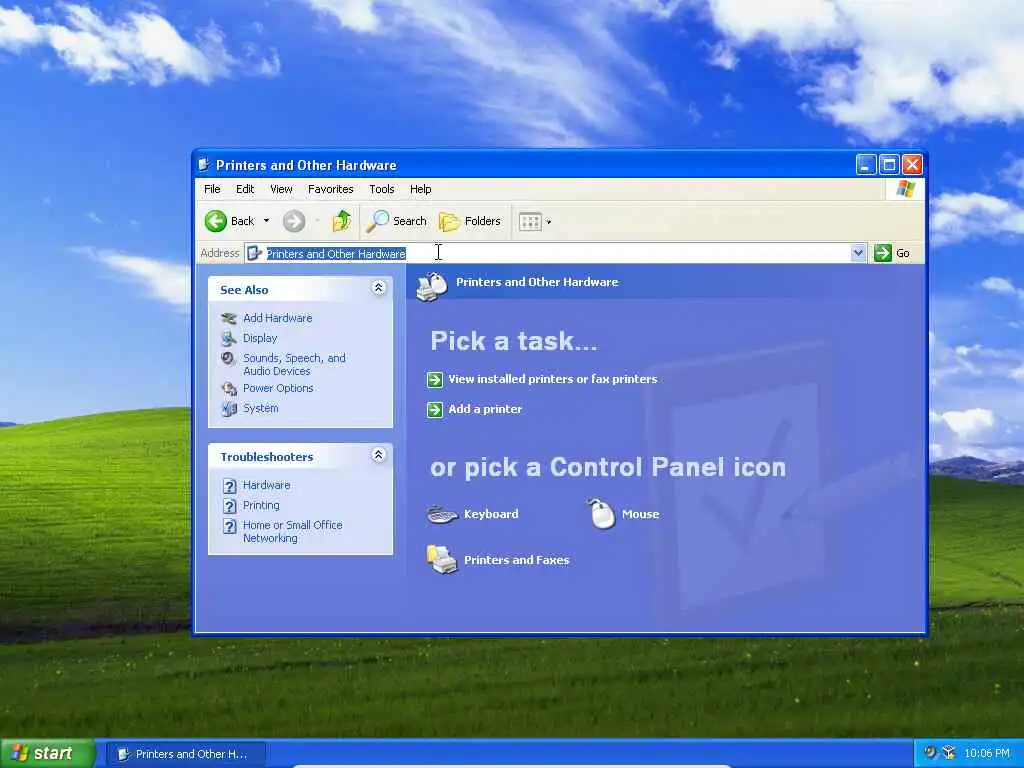Open the Mouse text link
The width and height of the screenshot is (1024, 768).
click(640, 514)
